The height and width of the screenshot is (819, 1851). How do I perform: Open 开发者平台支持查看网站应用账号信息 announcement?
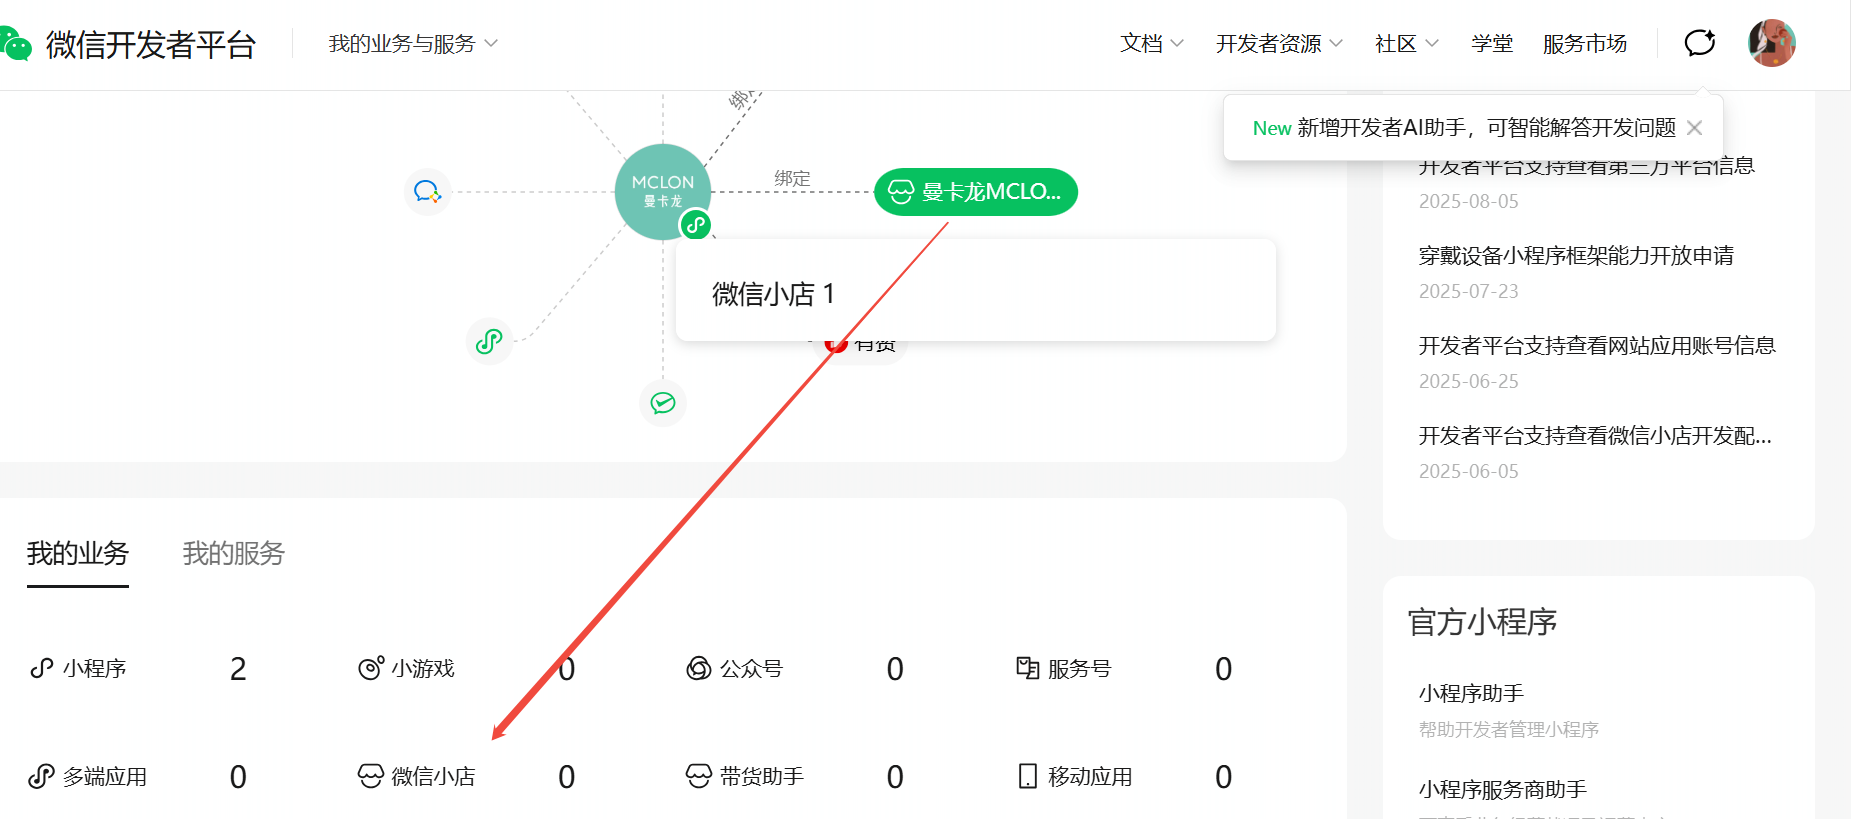1597,346
